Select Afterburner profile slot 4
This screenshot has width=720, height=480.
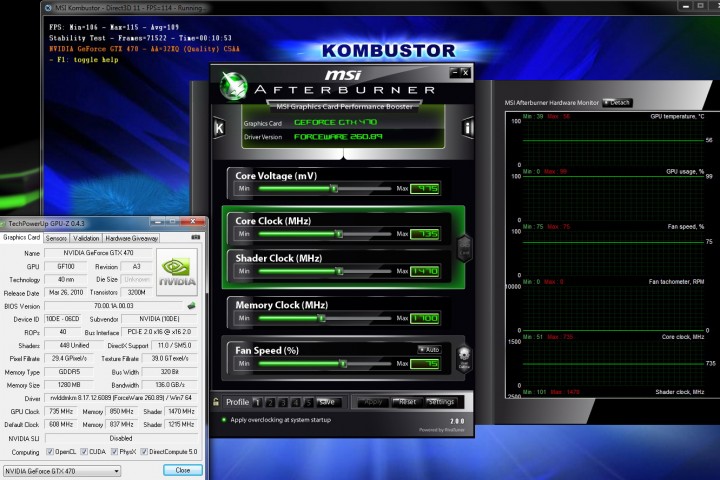point(296,402)
